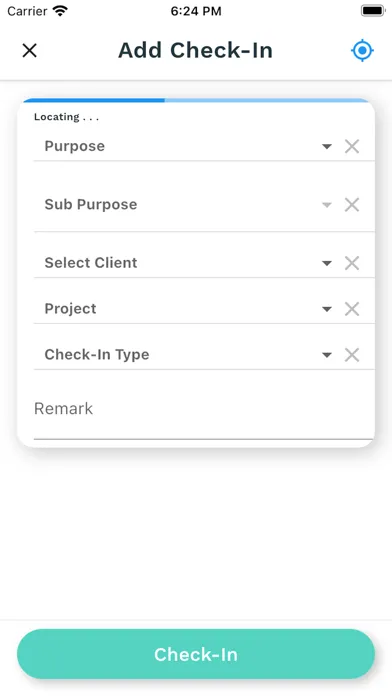Tap the Wi-Fi status icon
The image size is (392, 696).
60,11
